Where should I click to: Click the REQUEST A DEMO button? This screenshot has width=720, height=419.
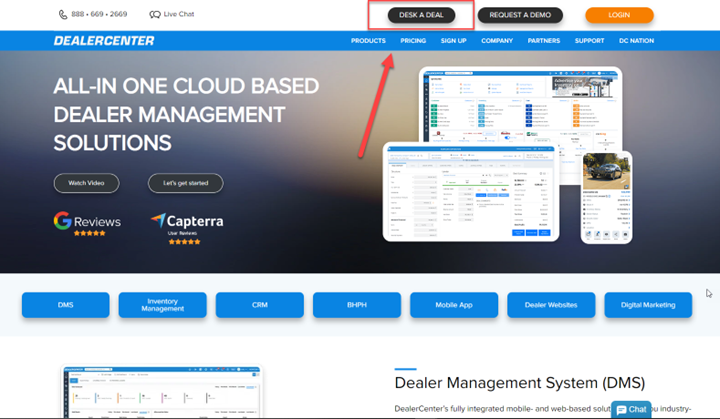[520, 15]
